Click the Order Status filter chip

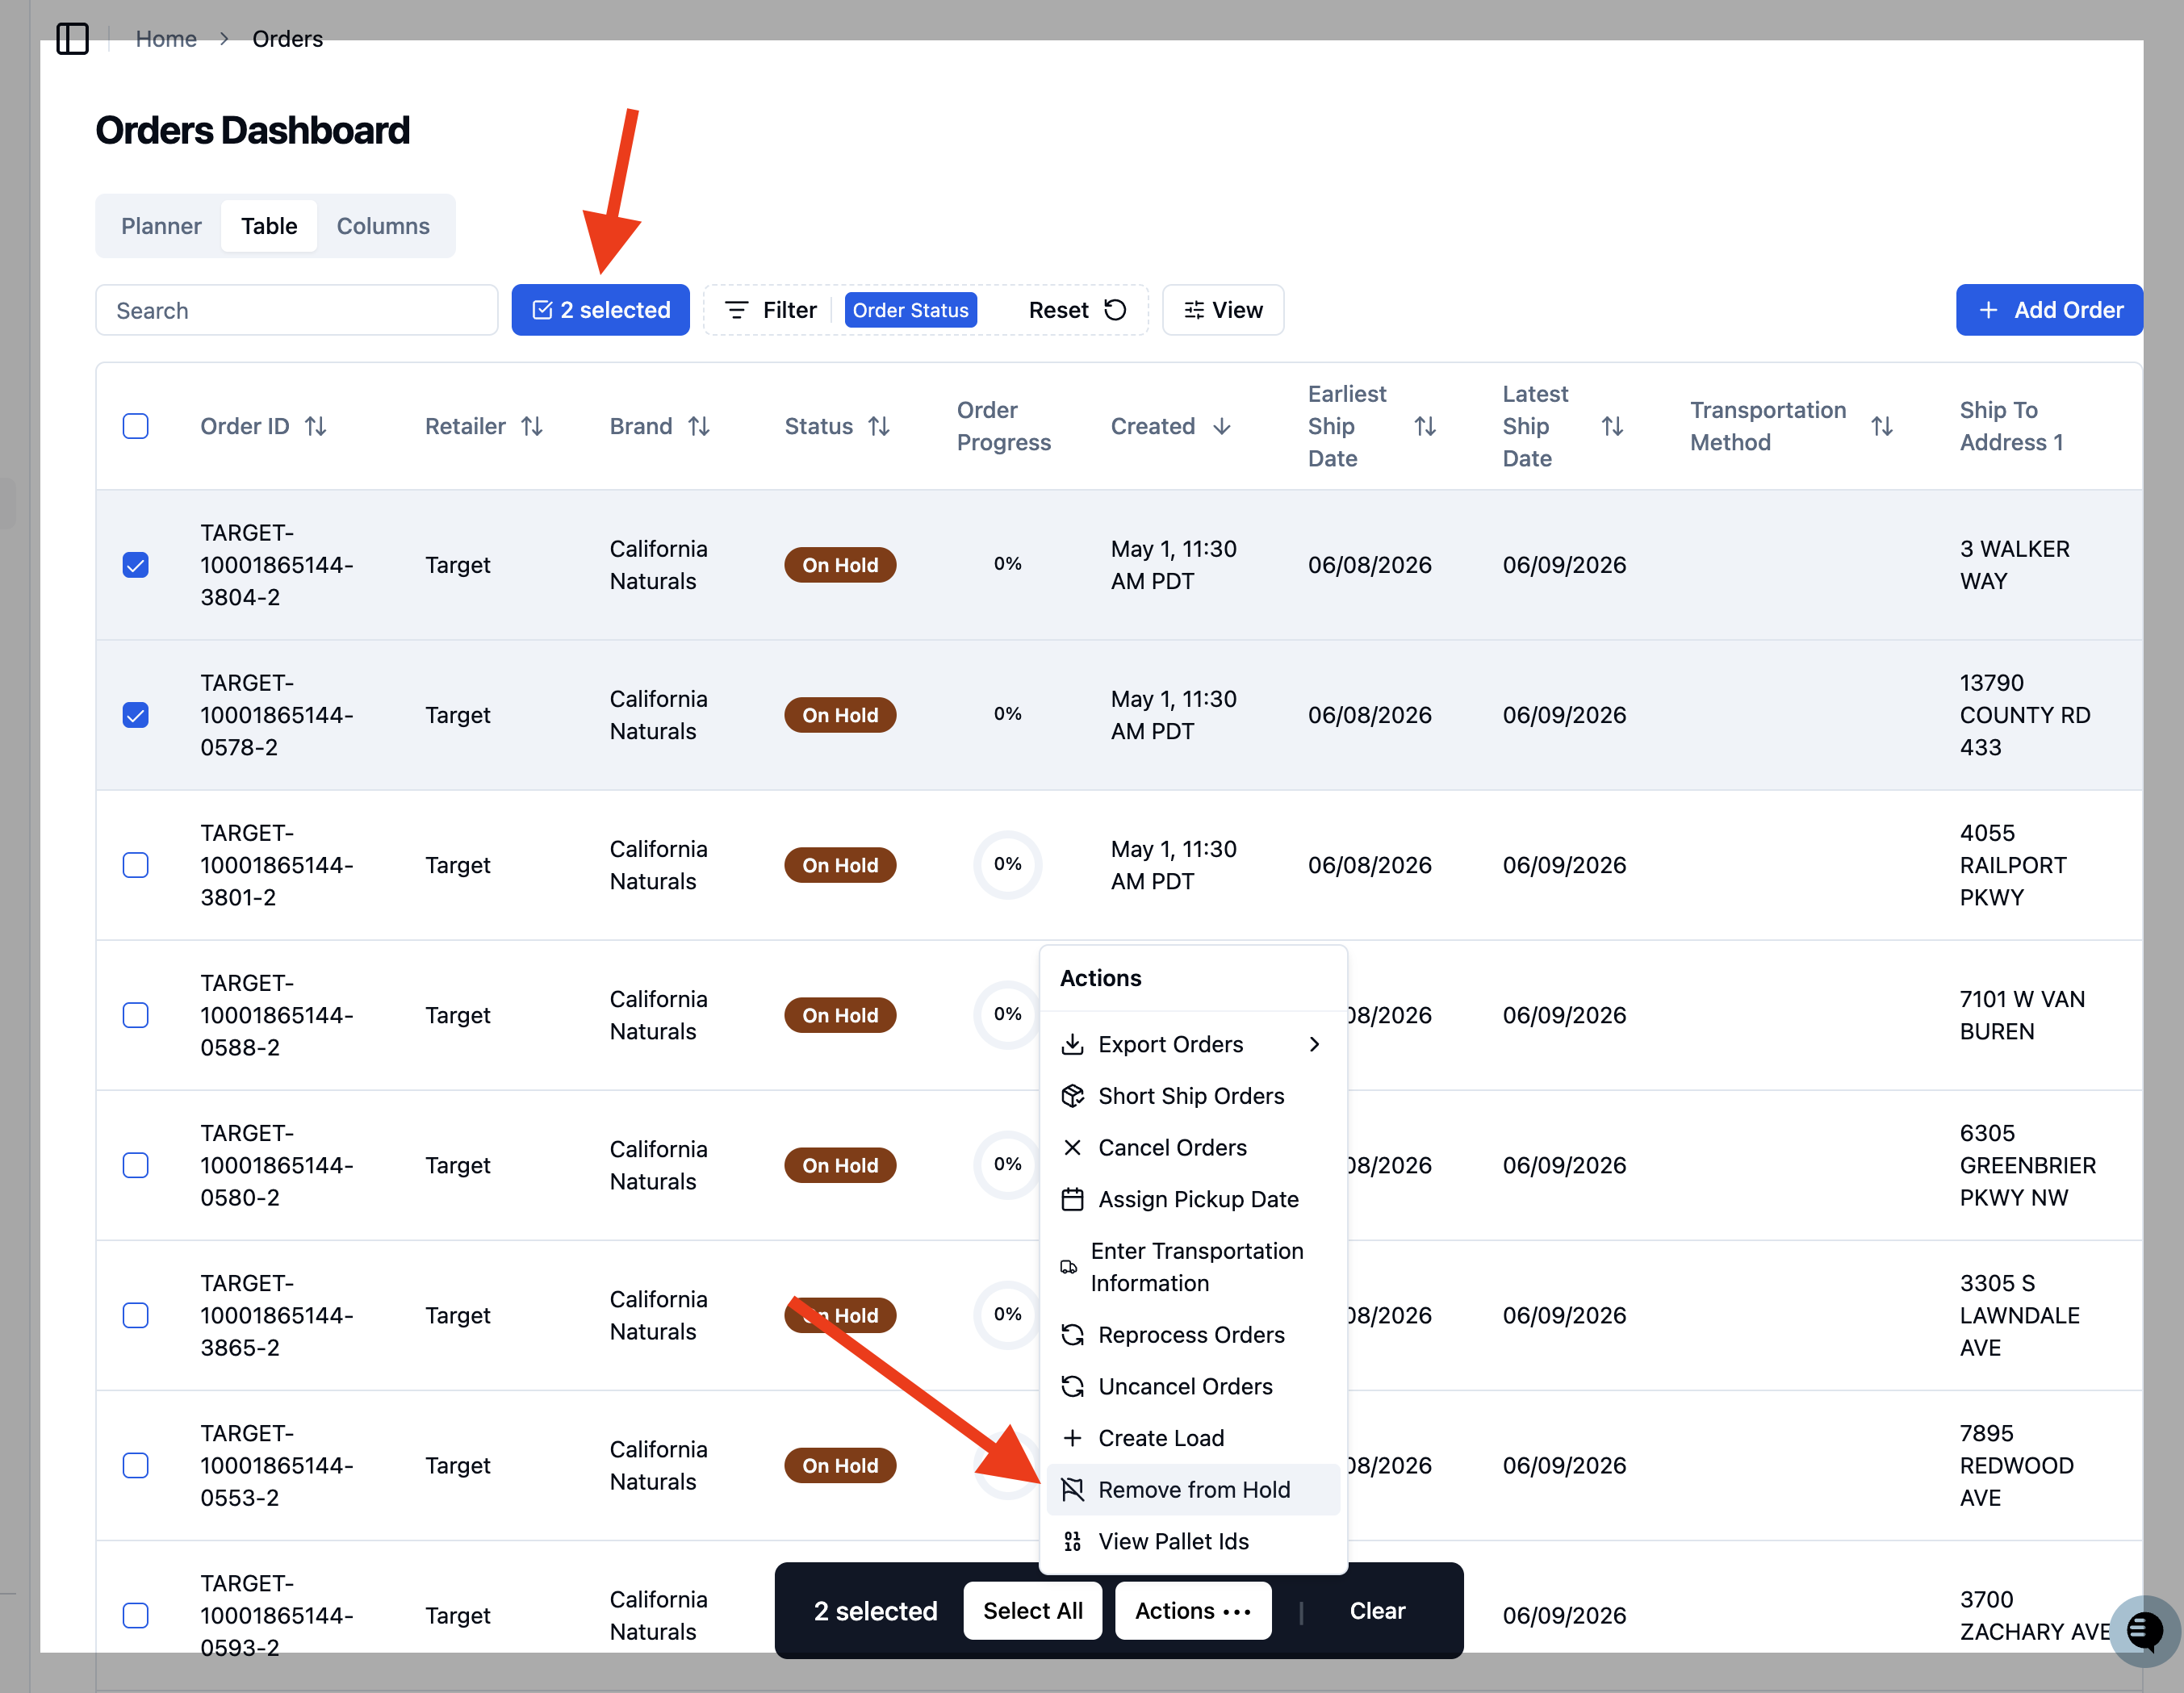pos(910,310)
